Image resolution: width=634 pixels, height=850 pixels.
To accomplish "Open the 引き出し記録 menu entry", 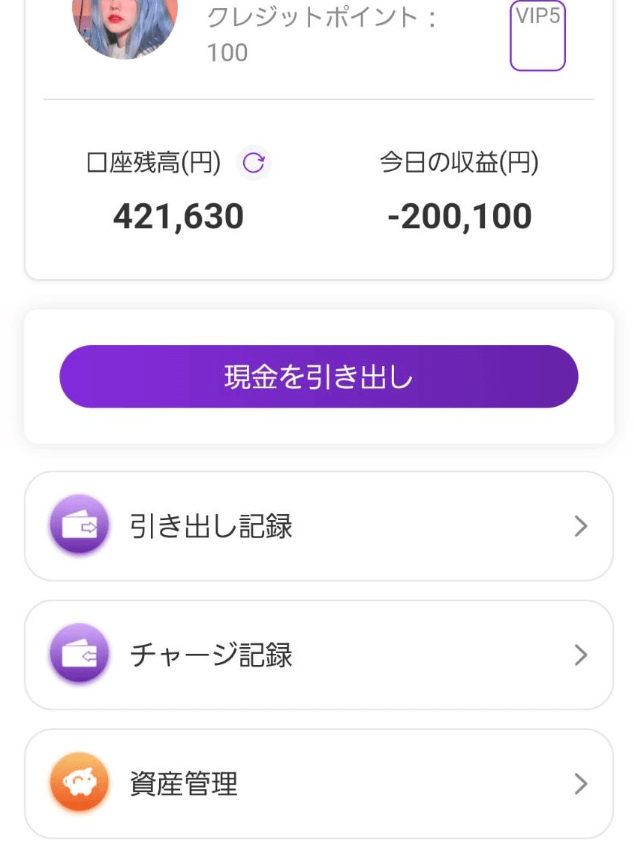I will click(211, 527).
